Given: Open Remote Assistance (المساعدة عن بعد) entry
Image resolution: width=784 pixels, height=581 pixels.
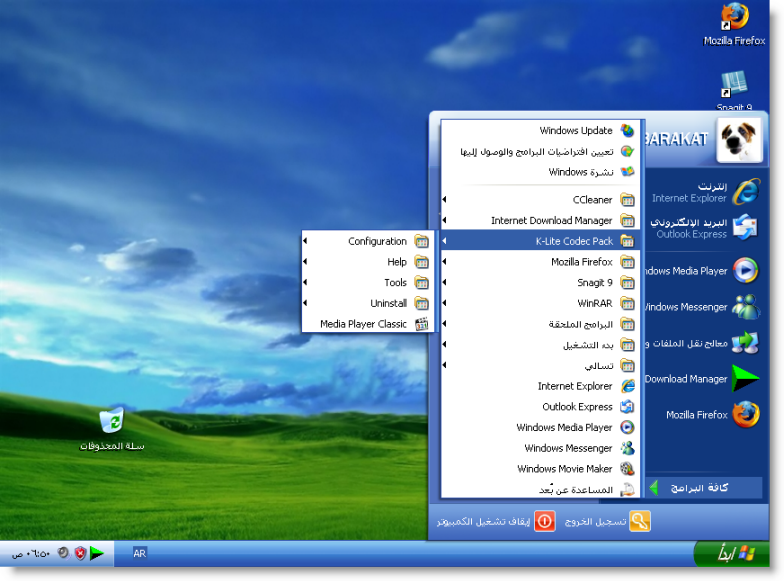Looking at the screenshot, I should 540,490.
